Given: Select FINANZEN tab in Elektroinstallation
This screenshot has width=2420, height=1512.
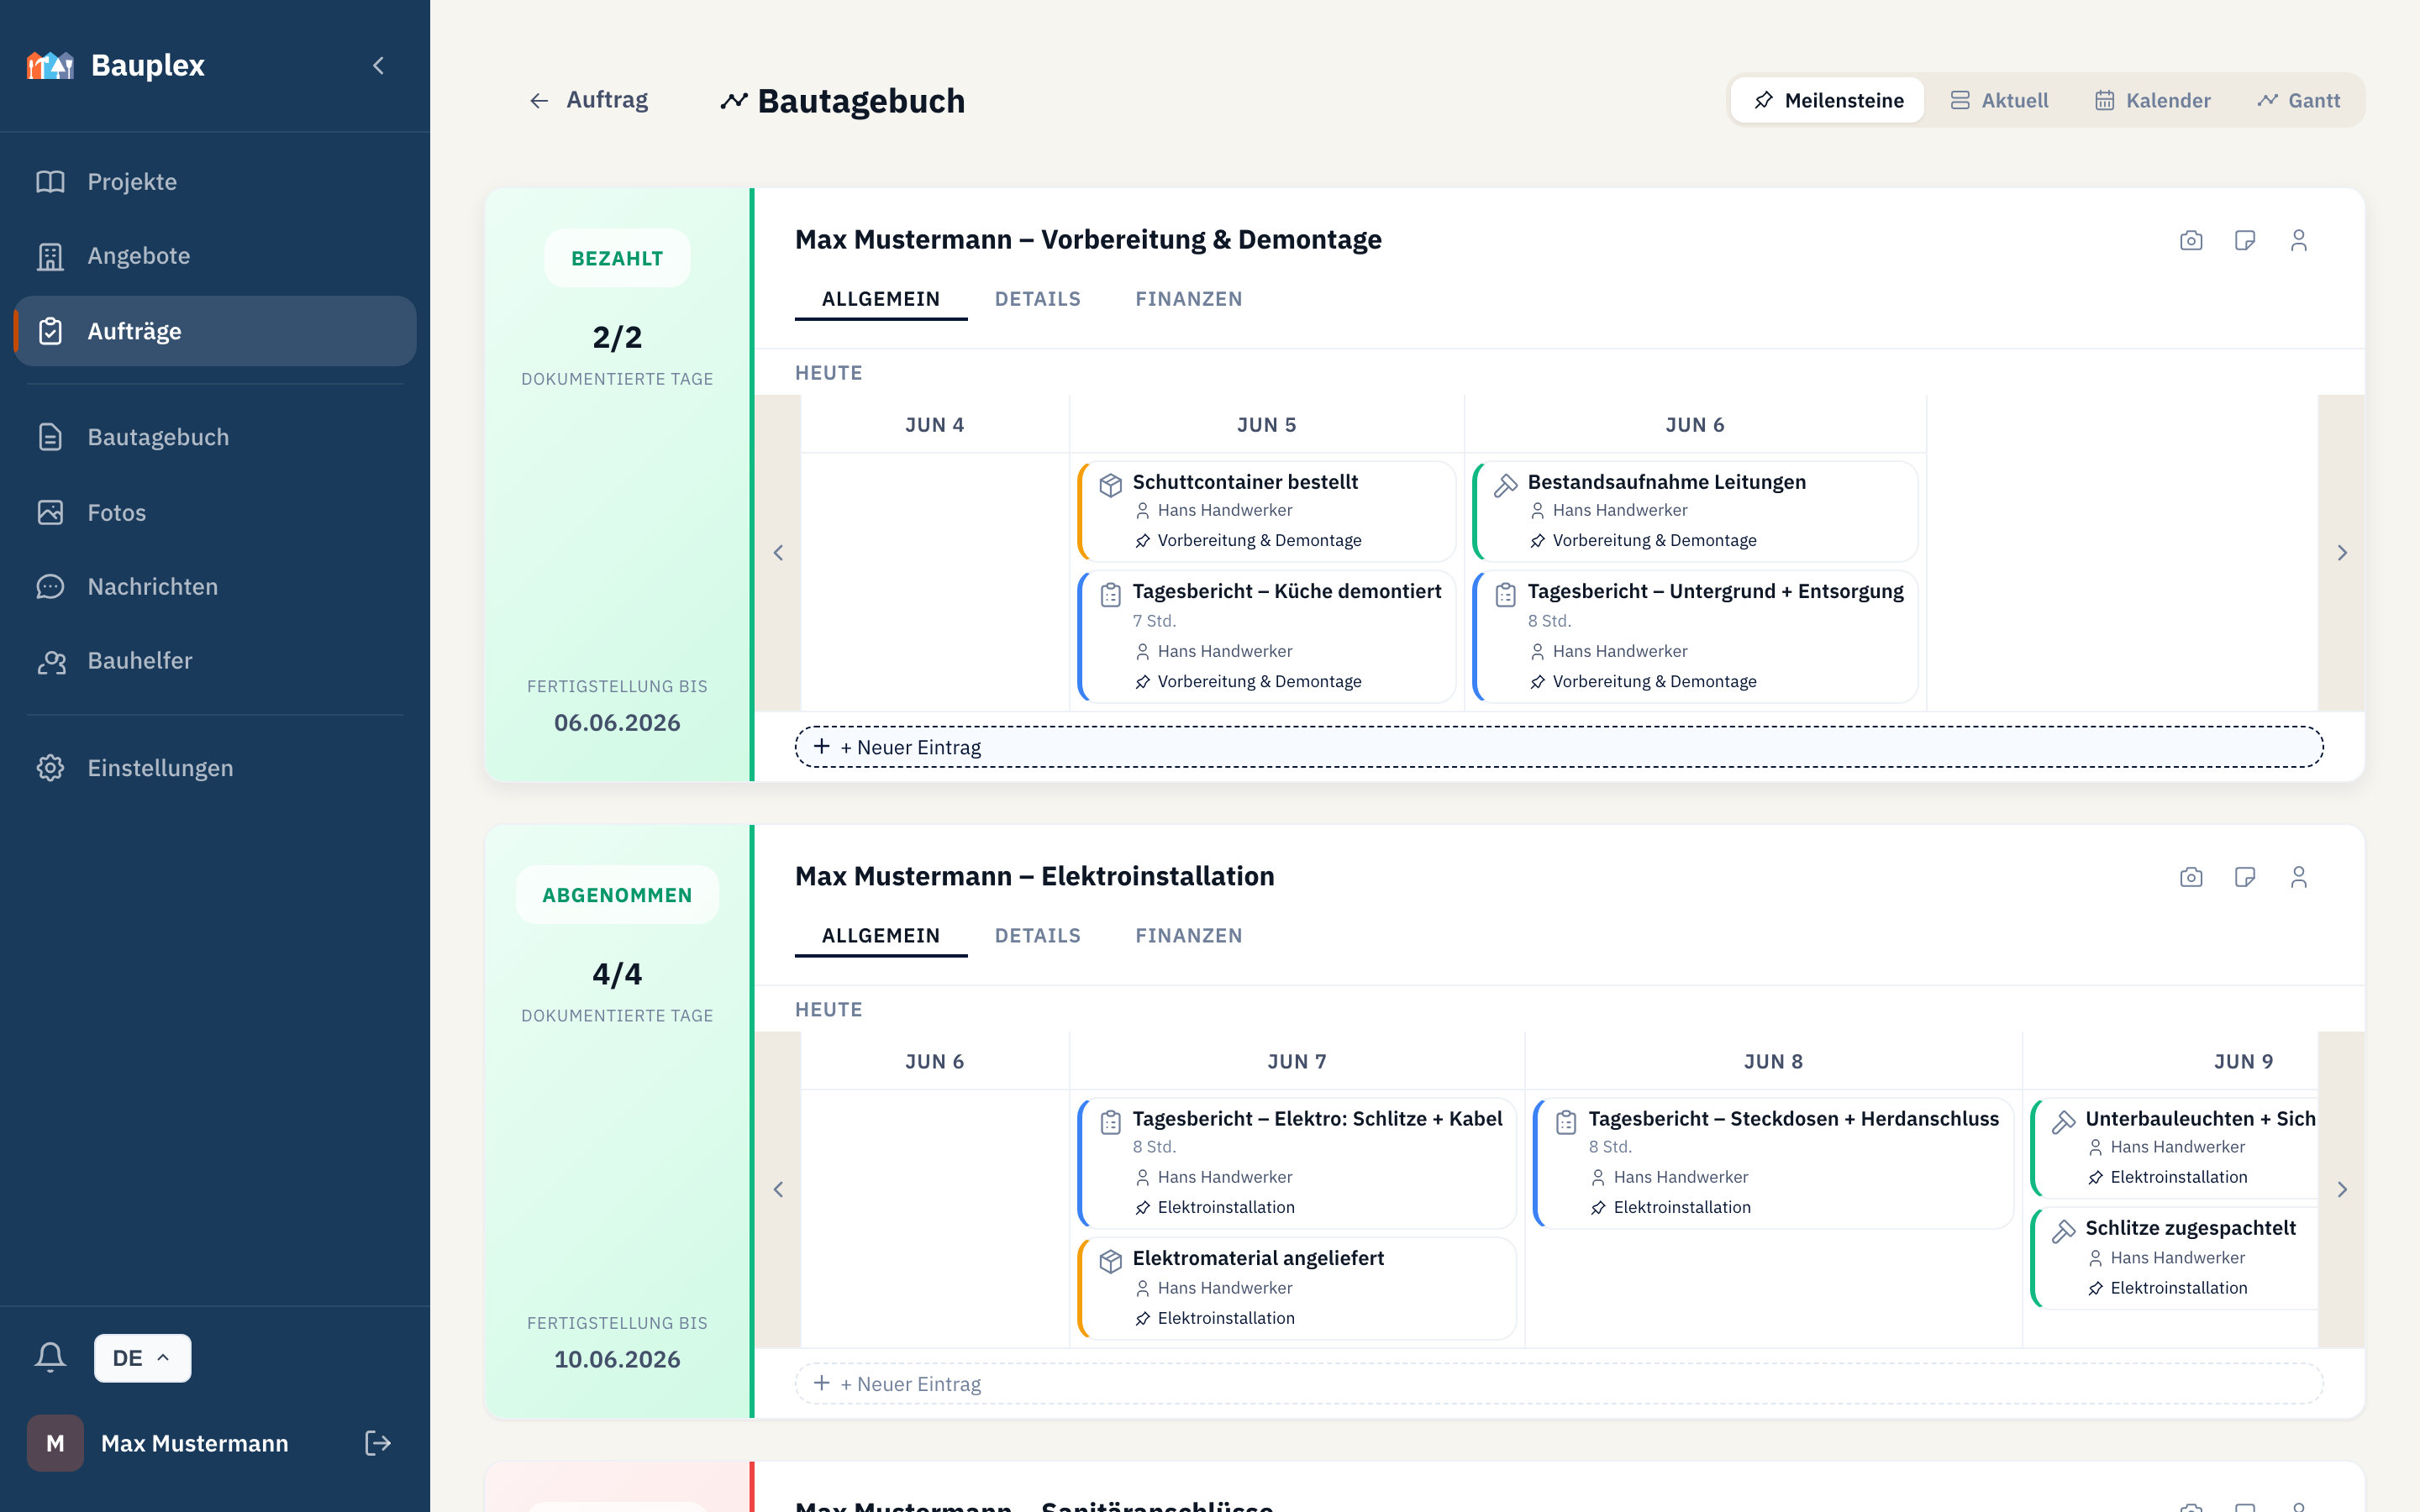Looking at the screenshot, I should (x=1189, y=936).
